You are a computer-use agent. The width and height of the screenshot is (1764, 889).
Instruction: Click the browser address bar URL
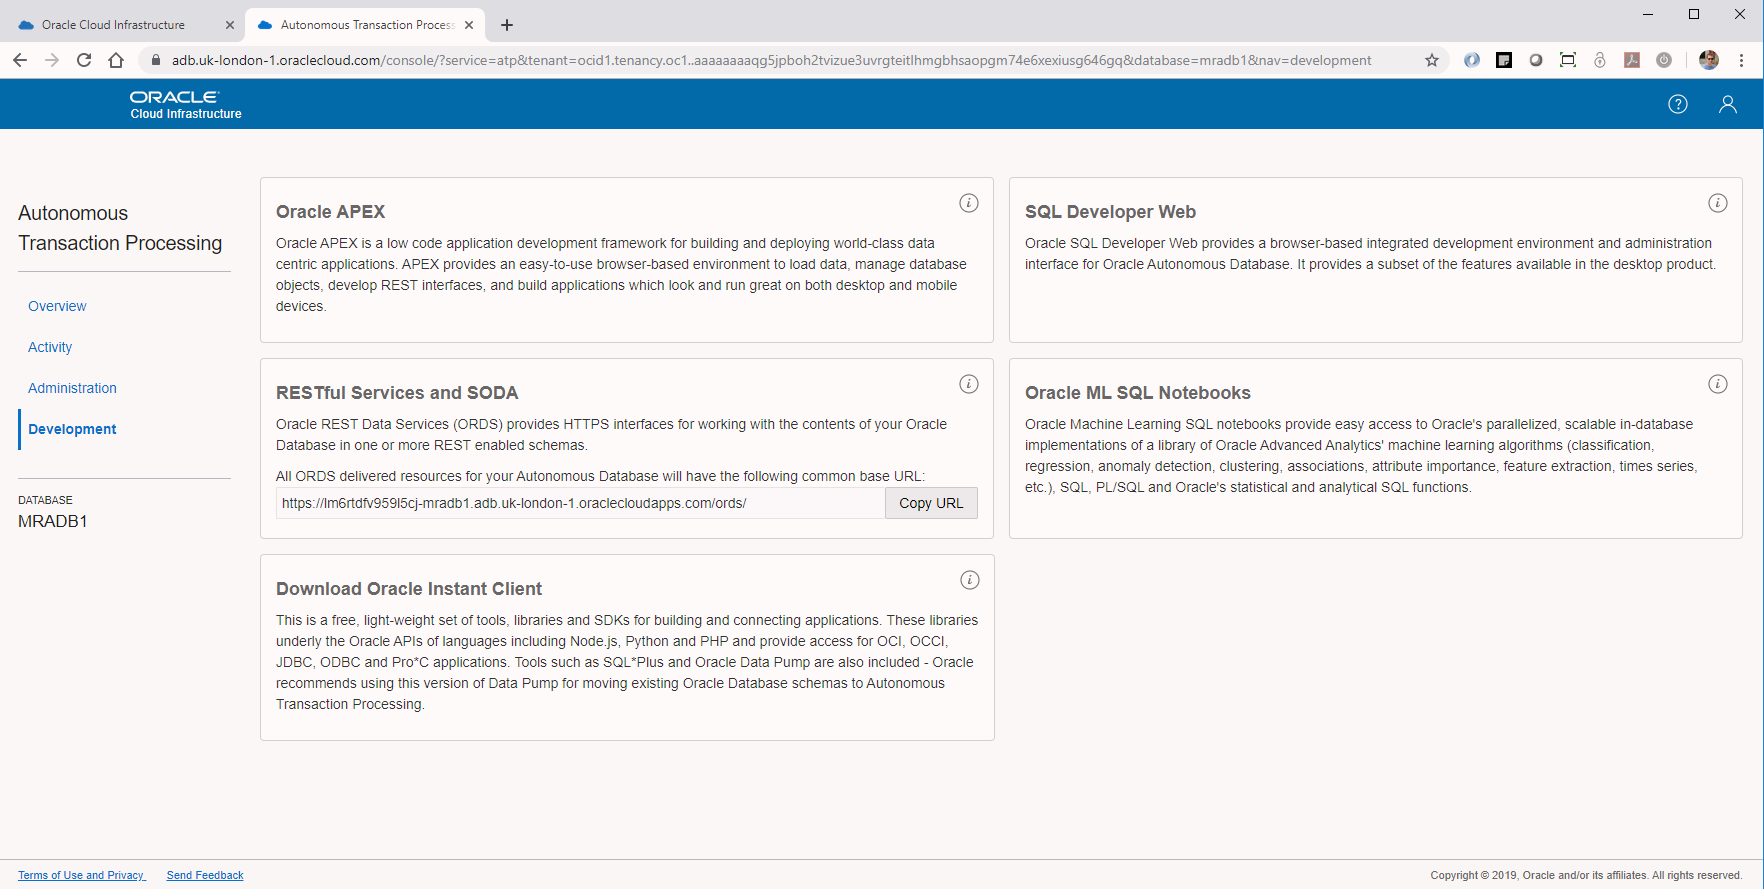pyautogui.click(x=771, y=60)
